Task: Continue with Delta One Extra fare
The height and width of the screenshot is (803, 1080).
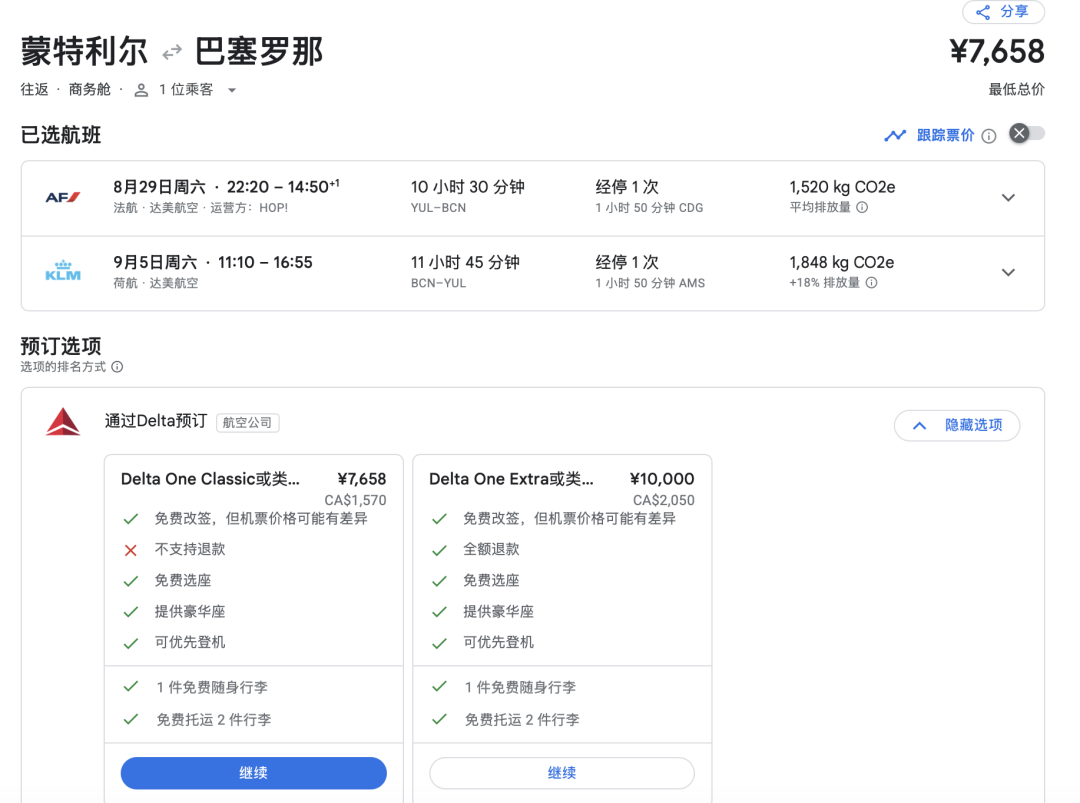Action: click(561, 773)
